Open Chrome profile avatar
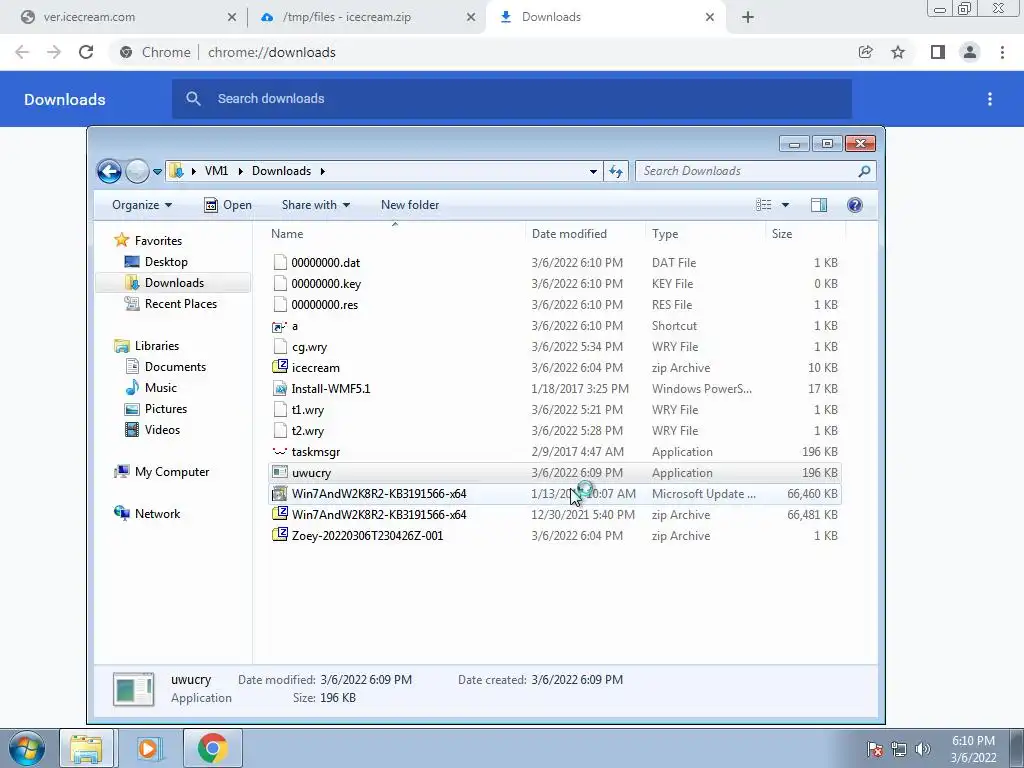The image size is (1024, 768). (970, 52)
